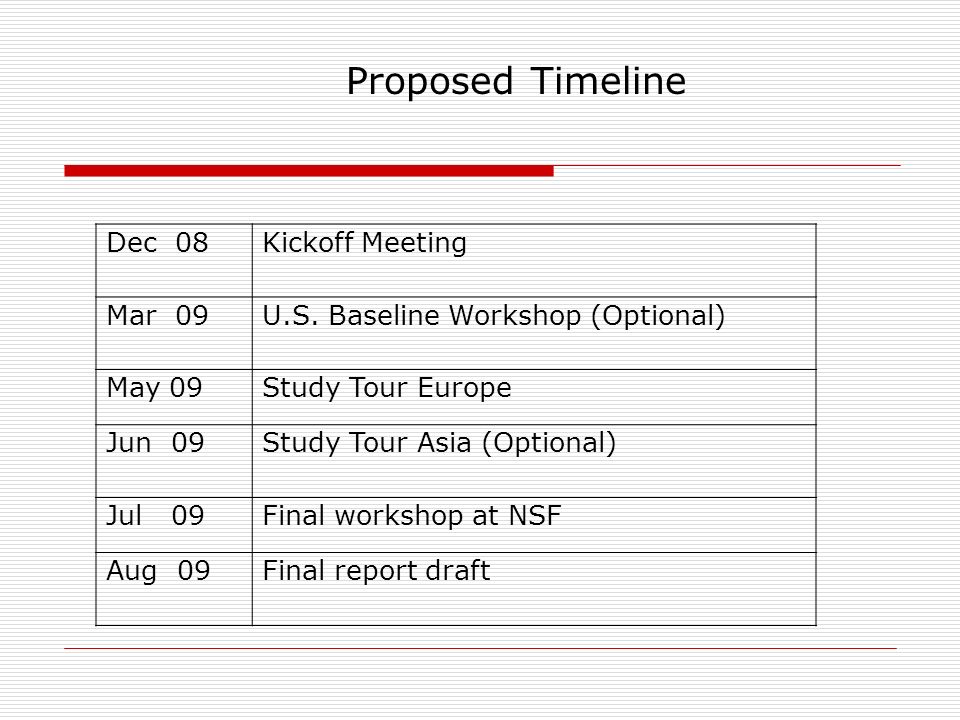The height and width of the screenshot is (720, 960).
Task: Select the Aug 09 date cell
Action: 174,588
